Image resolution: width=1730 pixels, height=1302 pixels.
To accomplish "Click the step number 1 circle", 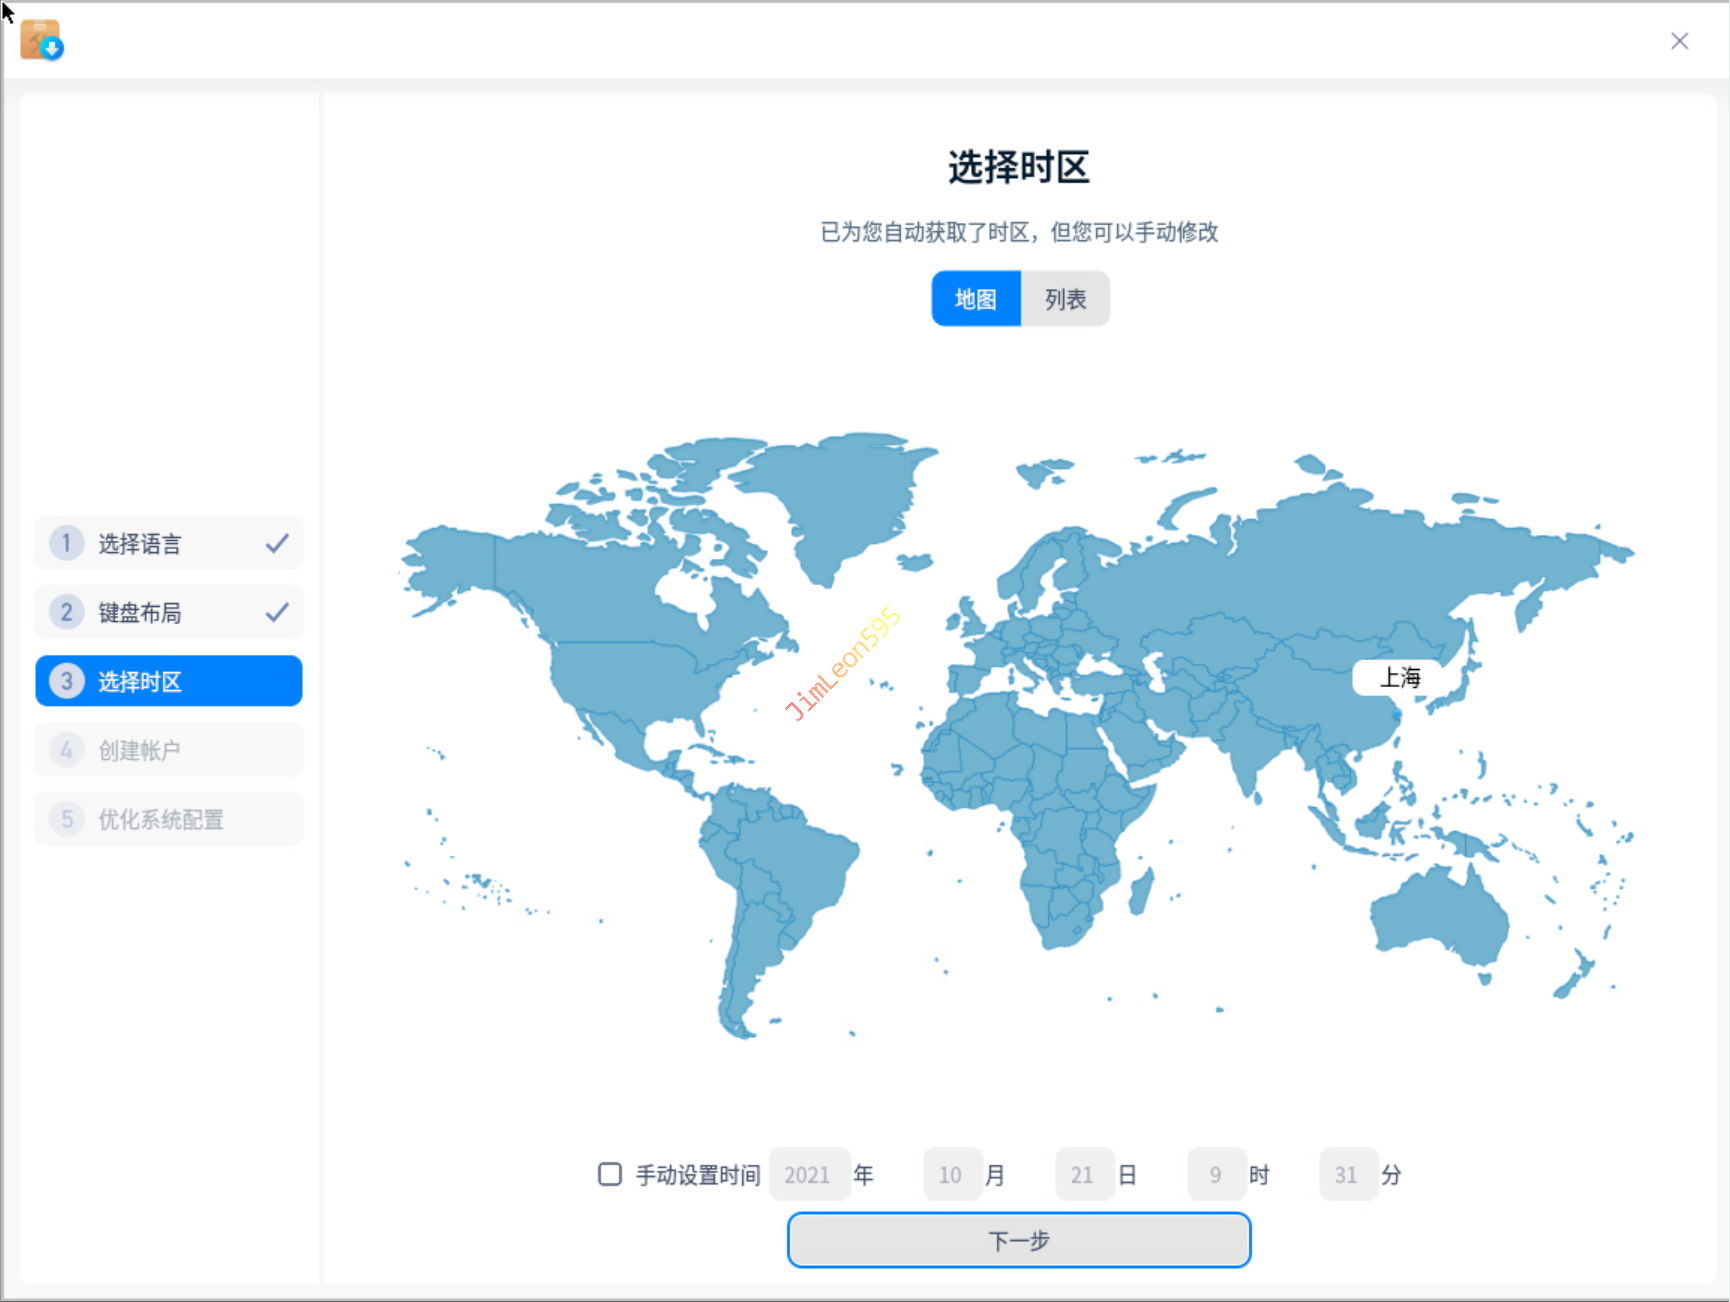I will point(66,543).
